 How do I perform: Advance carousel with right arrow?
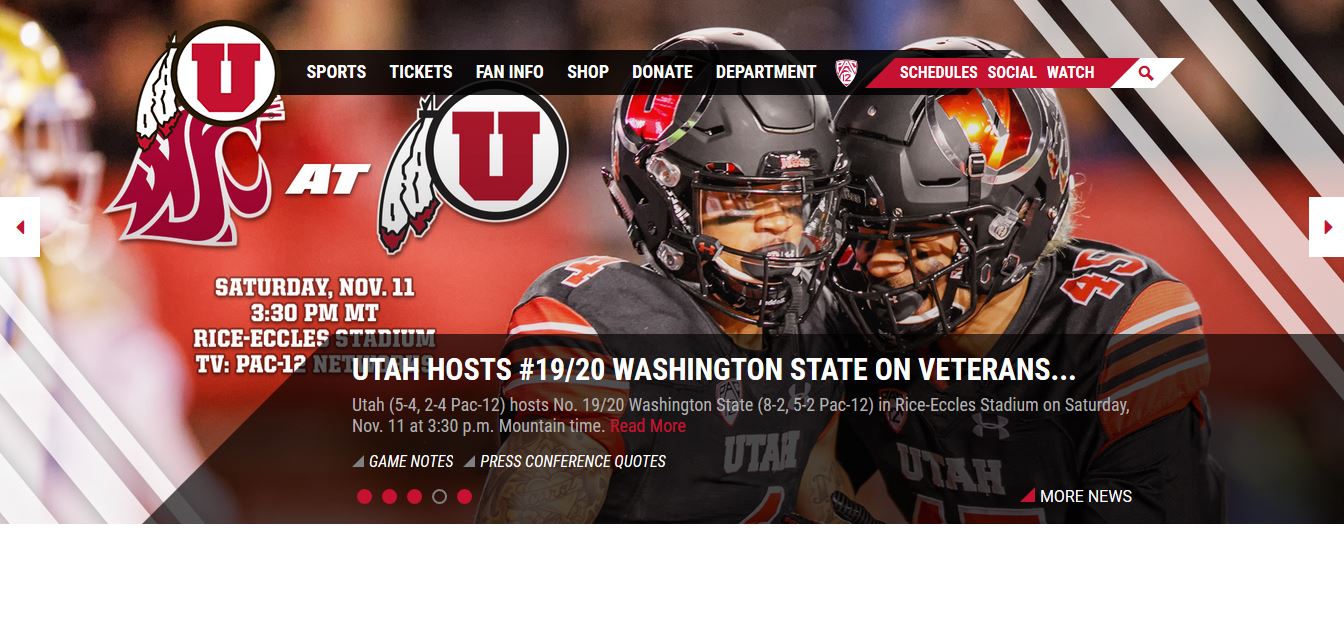click(x=1326, y=227)
